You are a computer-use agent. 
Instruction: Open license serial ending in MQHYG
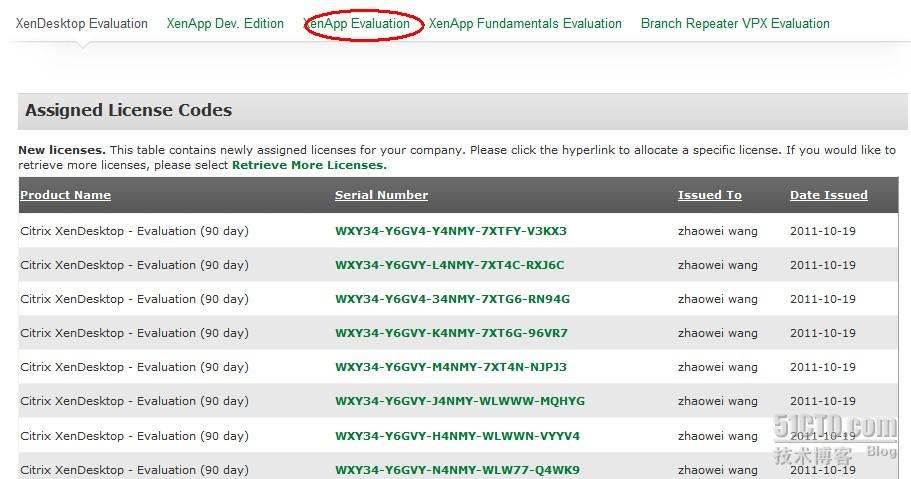pos(460,401)
